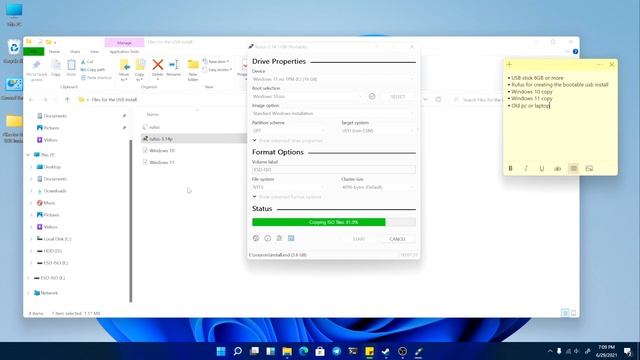640x360 pixels.
Task: Open Rufus Boot selection dropdown
Action: pyautogui.click(x=308, y=96)
